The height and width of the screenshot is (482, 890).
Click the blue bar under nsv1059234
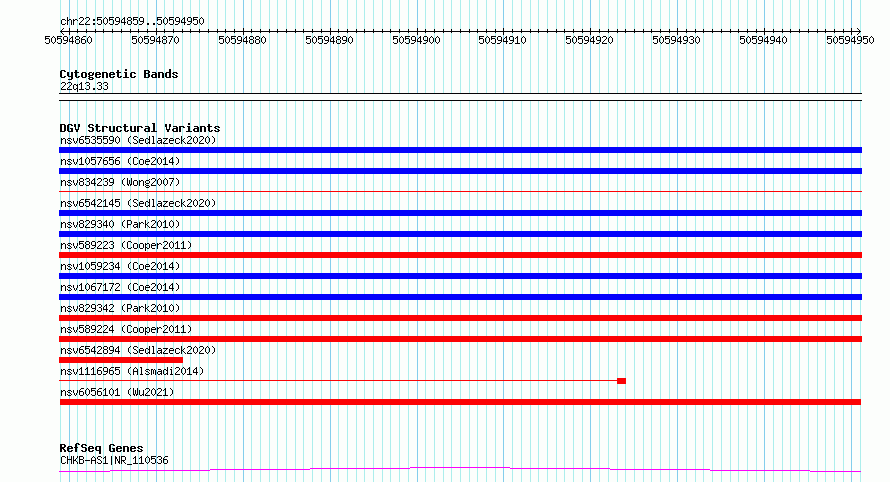tap(460, 276)
